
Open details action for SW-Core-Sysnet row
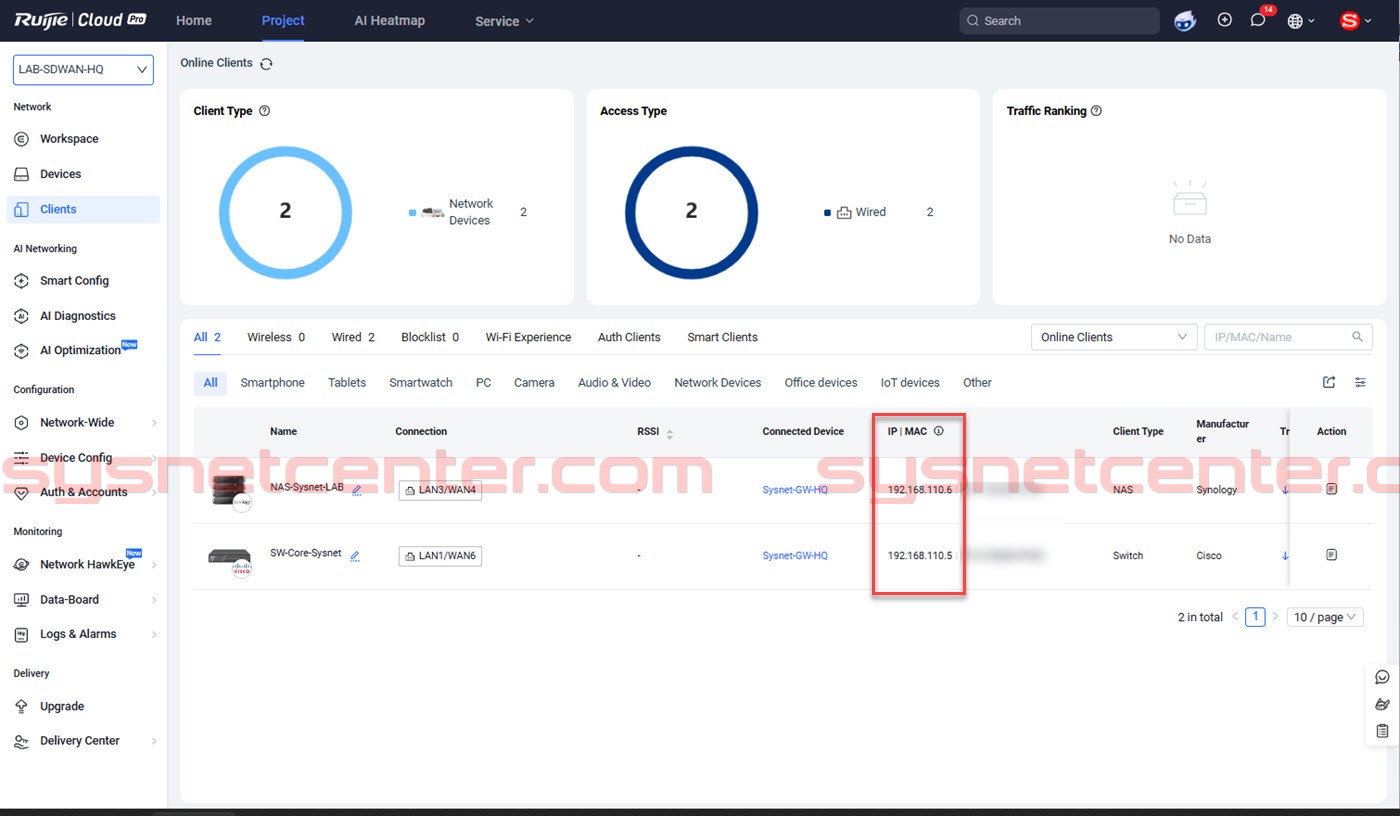point(1331,554)
